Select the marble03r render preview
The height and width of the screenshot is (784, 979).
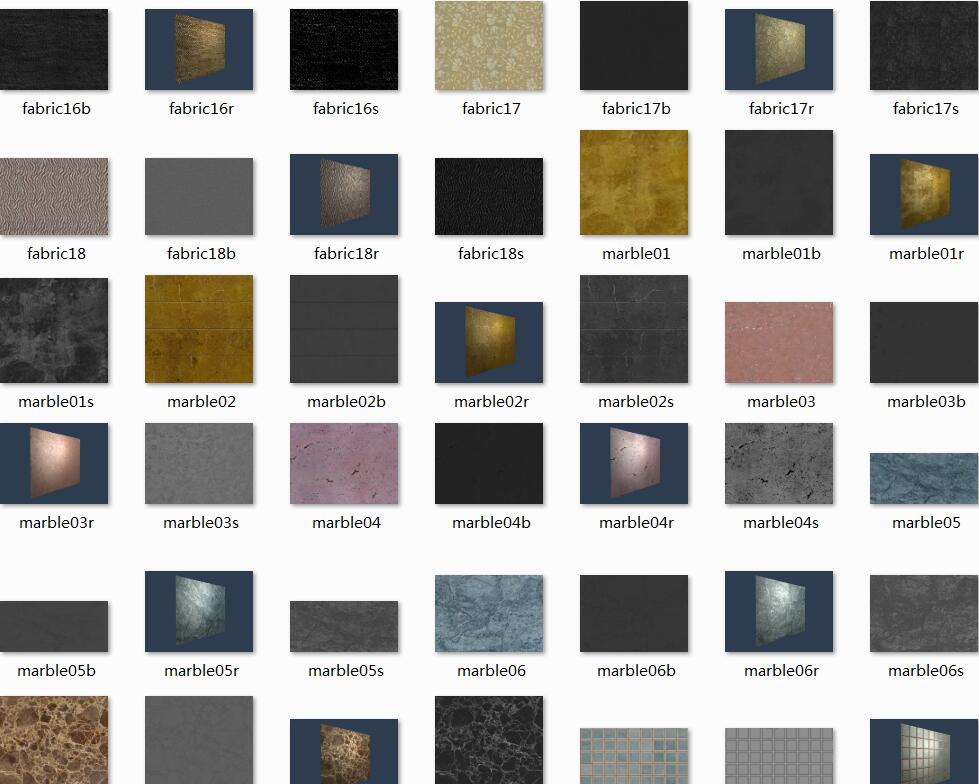(54, 464)
